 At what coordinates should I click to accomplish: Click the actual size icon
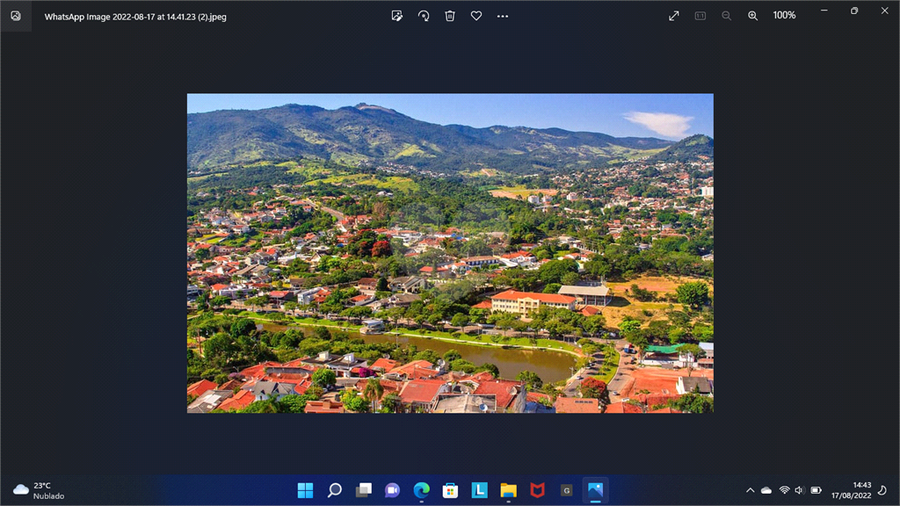tap(700, 16)
